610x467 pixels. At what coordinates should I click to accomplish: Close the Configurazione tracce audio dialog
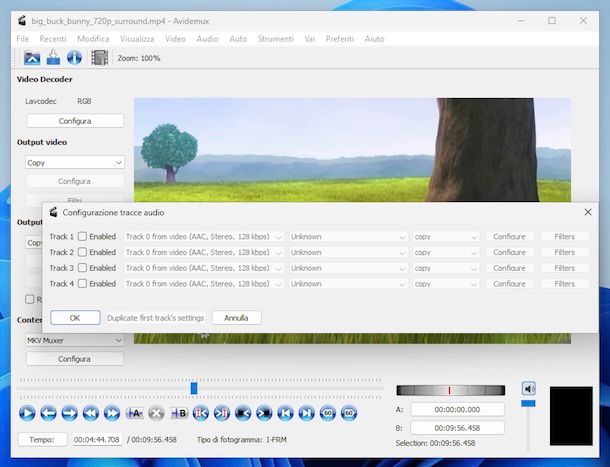[588, 212]
